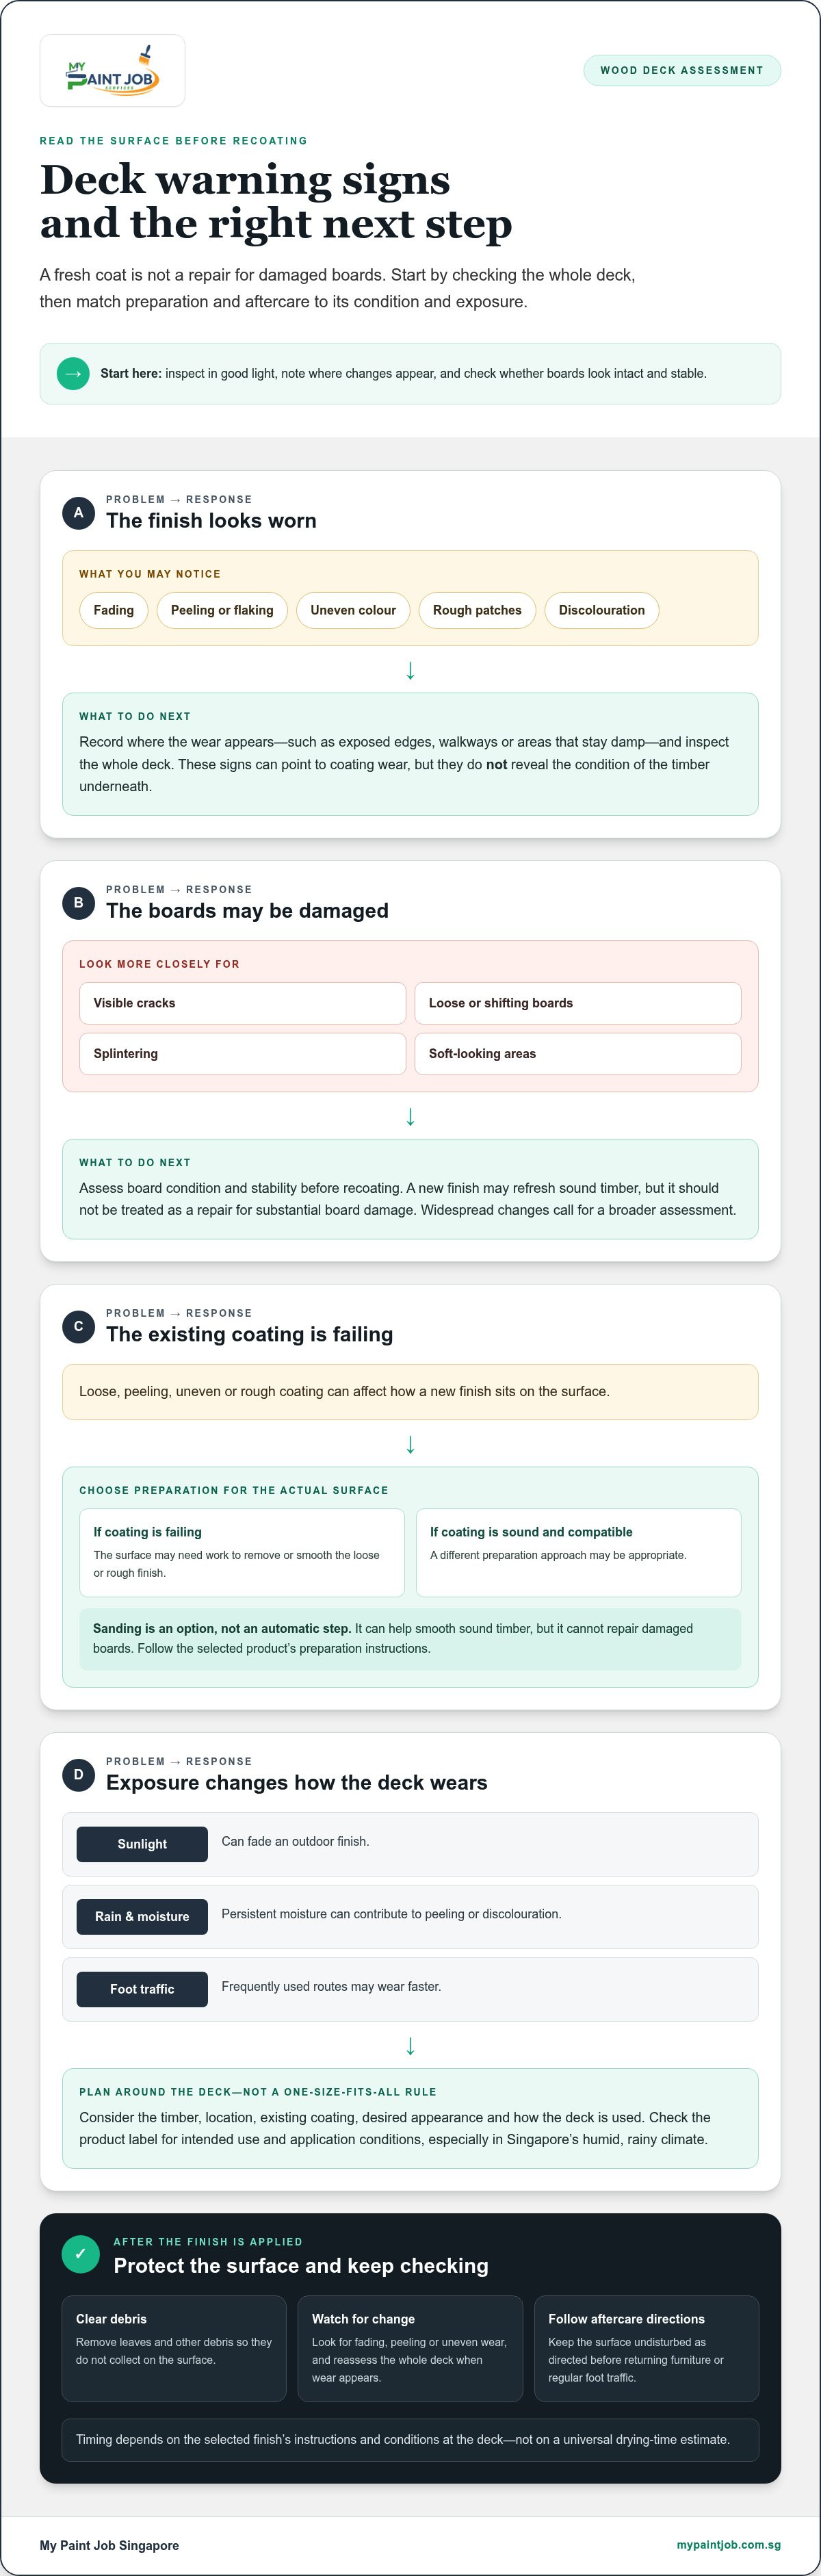The height and width of the screenshot is (2576, 821).
Task: Click the green arrow Start here icon
Action: click(x=73, y=374)
